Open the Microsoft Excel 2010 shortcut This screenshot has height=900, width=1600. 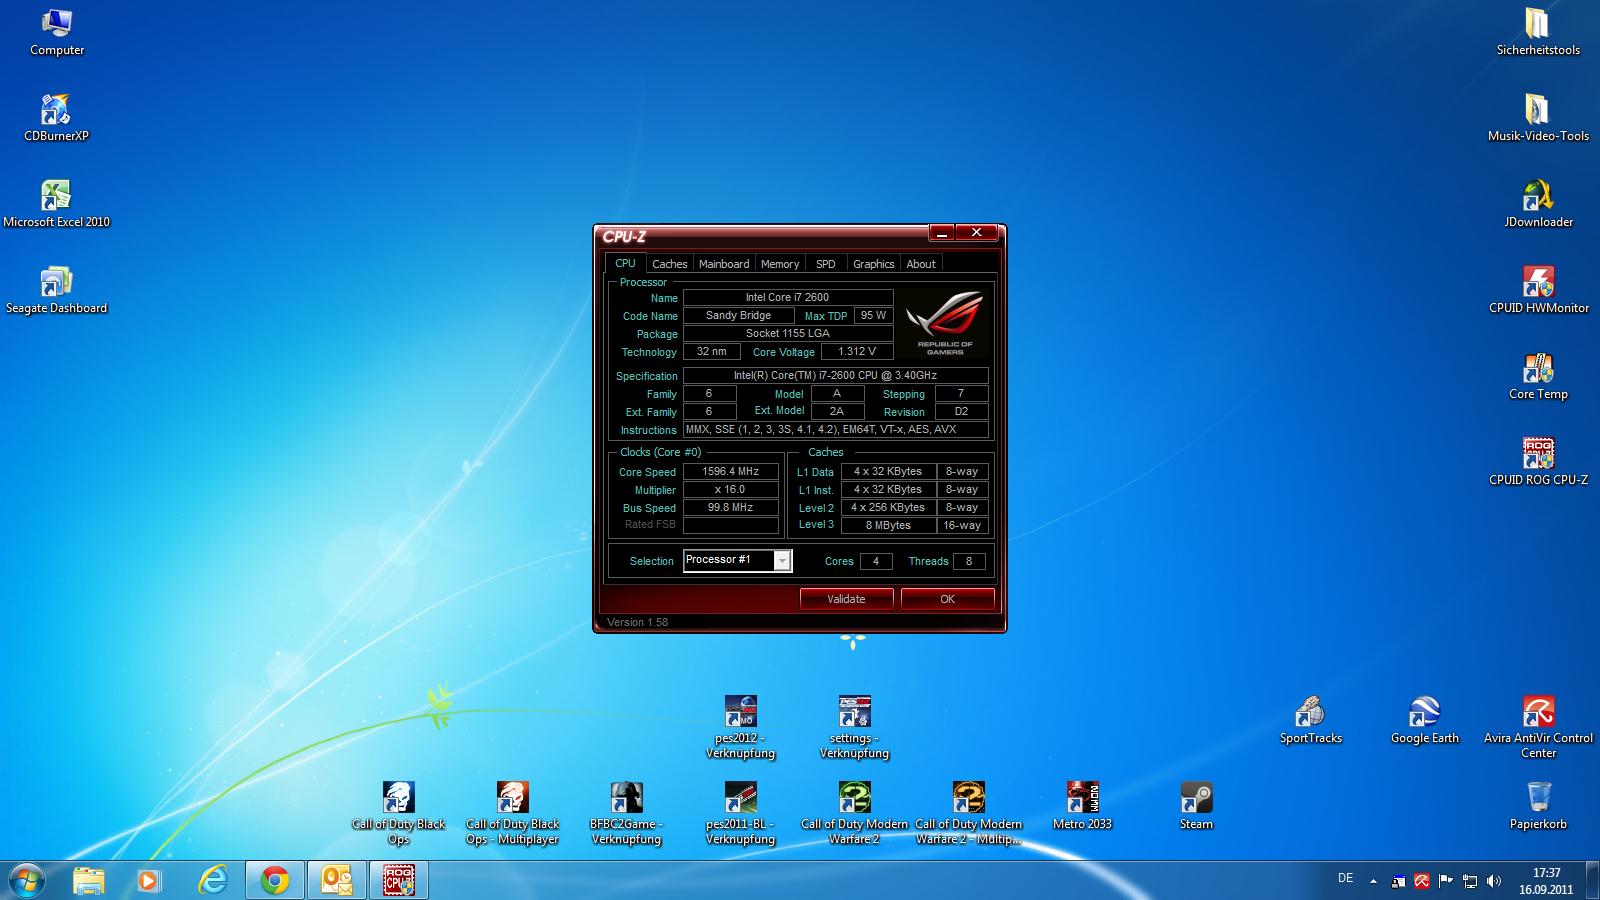56,204
